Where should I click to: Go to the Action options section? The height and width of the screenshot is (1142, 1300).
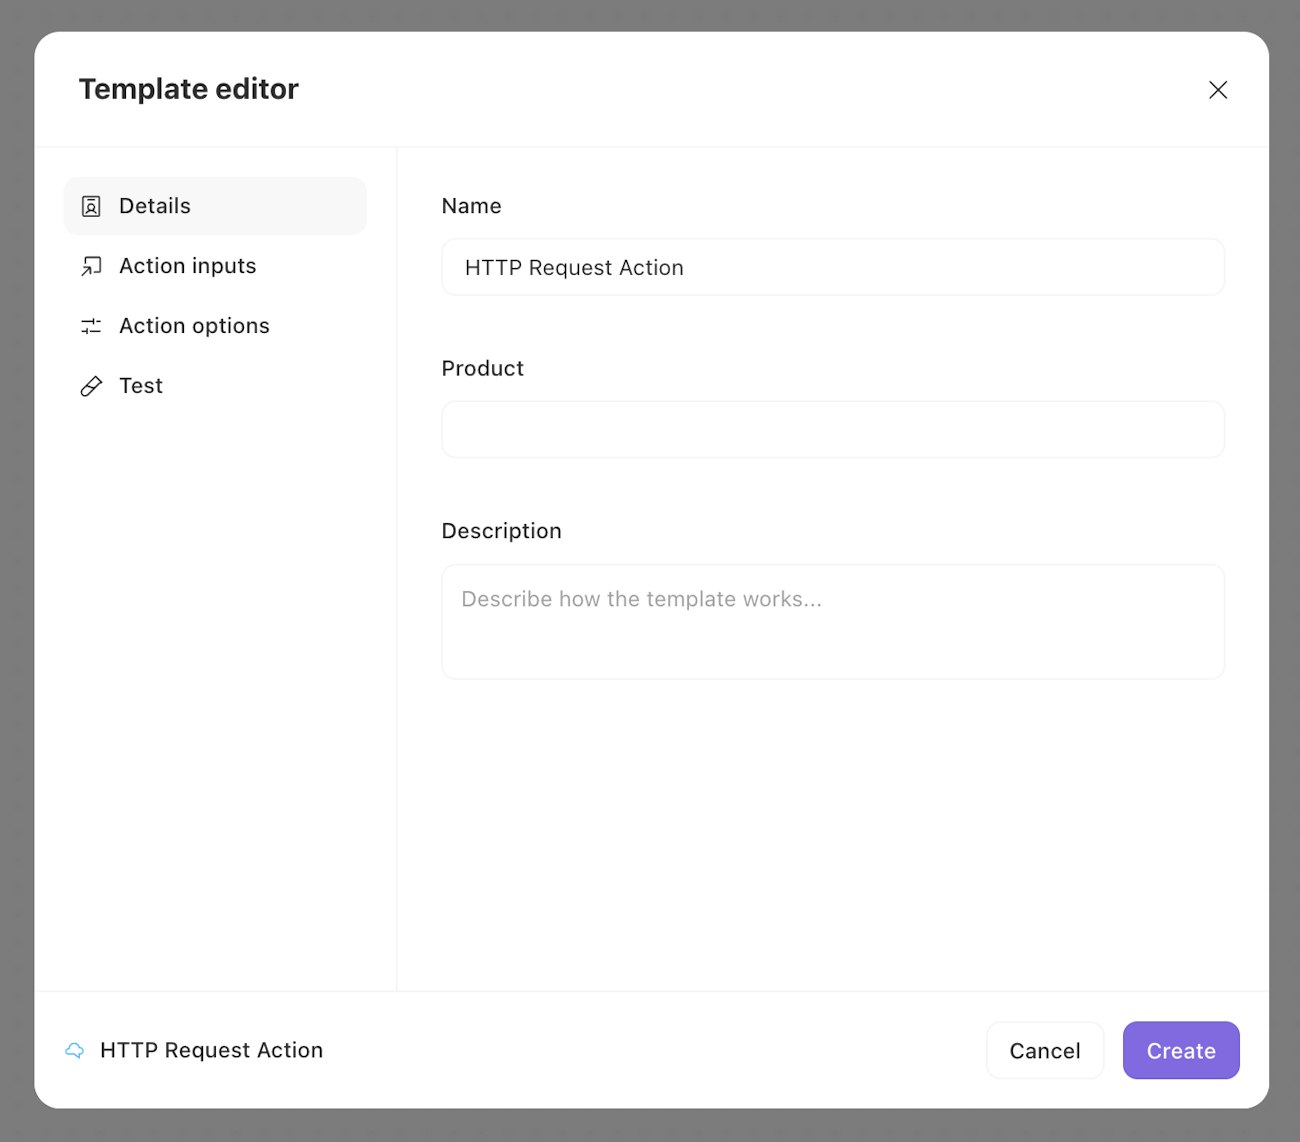point(194,326)
